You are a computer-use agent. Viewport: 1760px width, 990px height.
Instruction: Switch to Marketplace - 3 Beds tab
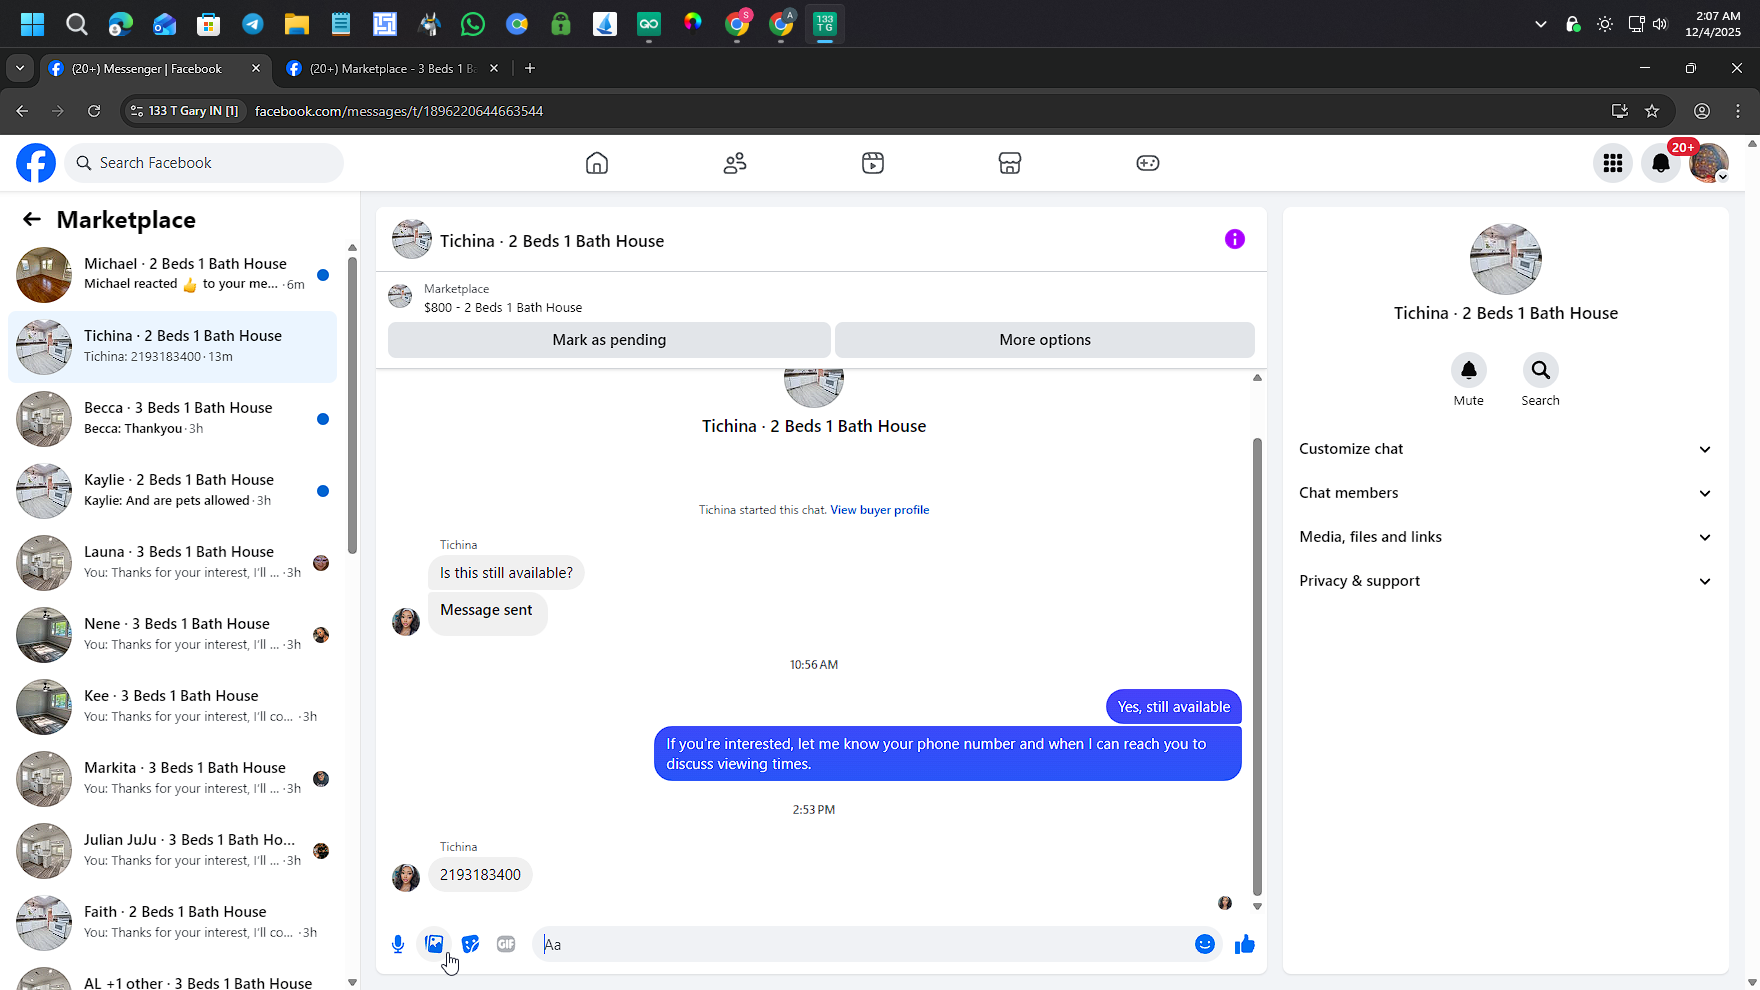[x=392, y=68]
